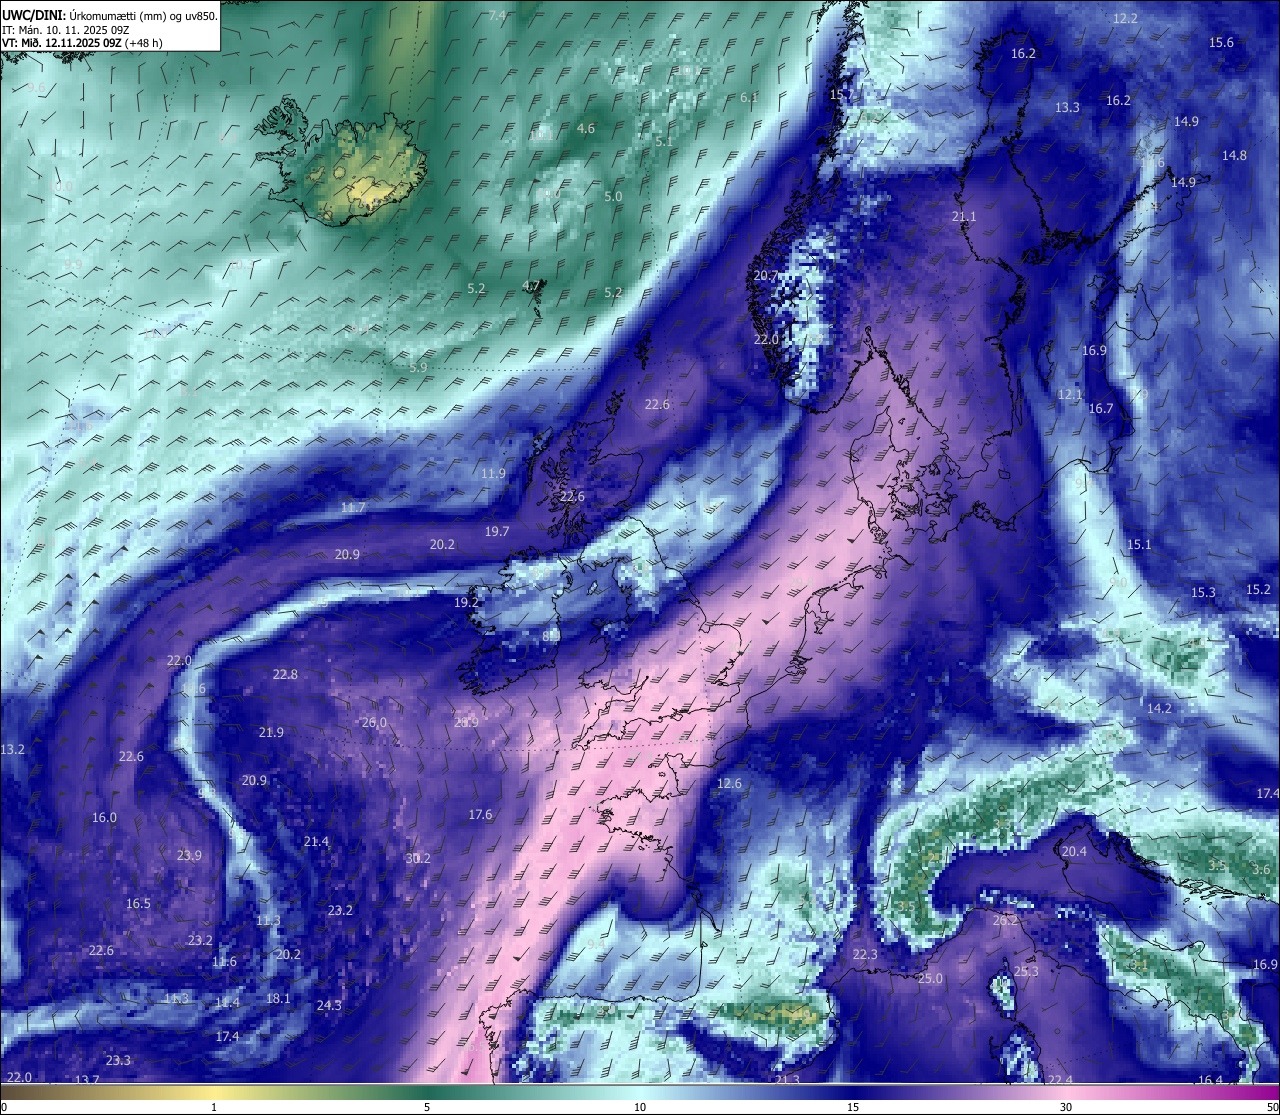Click the value label 4.6
This screenshot has height=1115, width=1280.
pyautogui.click(x=586, y=128)
